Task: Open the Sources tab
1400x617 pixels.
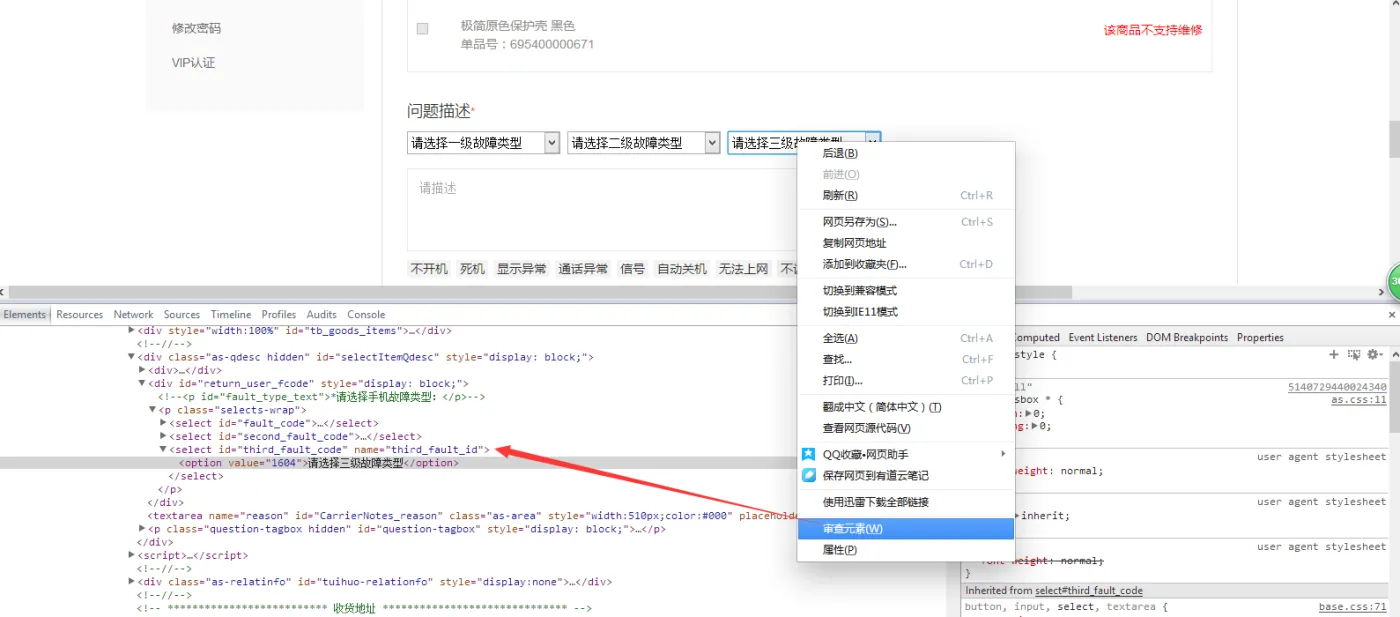Action: point(182,314)
